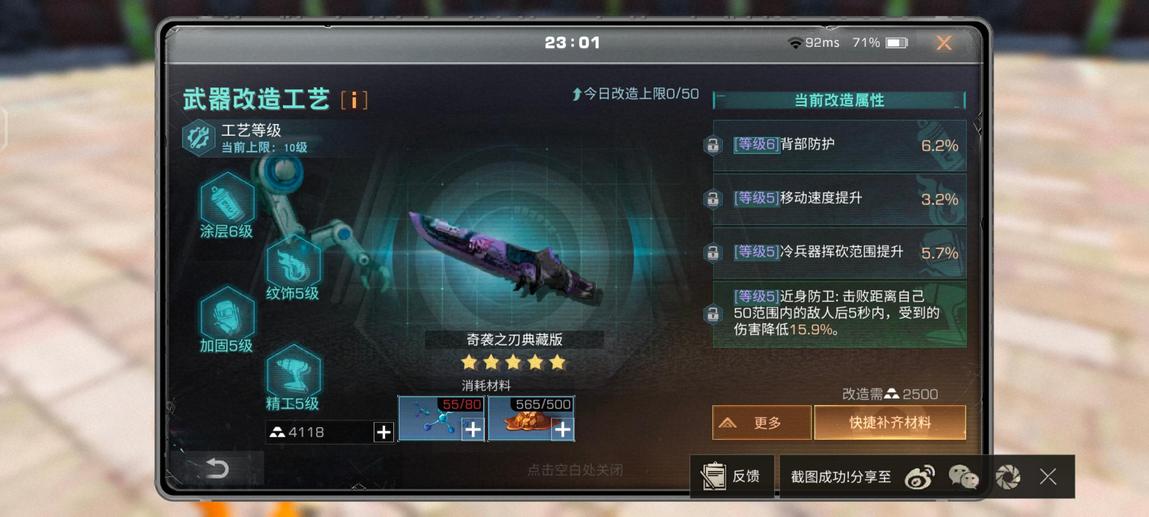This screenshot has width=1149, height=517.
Task: Expand the 更多 options button
Action: pos(761,423)
